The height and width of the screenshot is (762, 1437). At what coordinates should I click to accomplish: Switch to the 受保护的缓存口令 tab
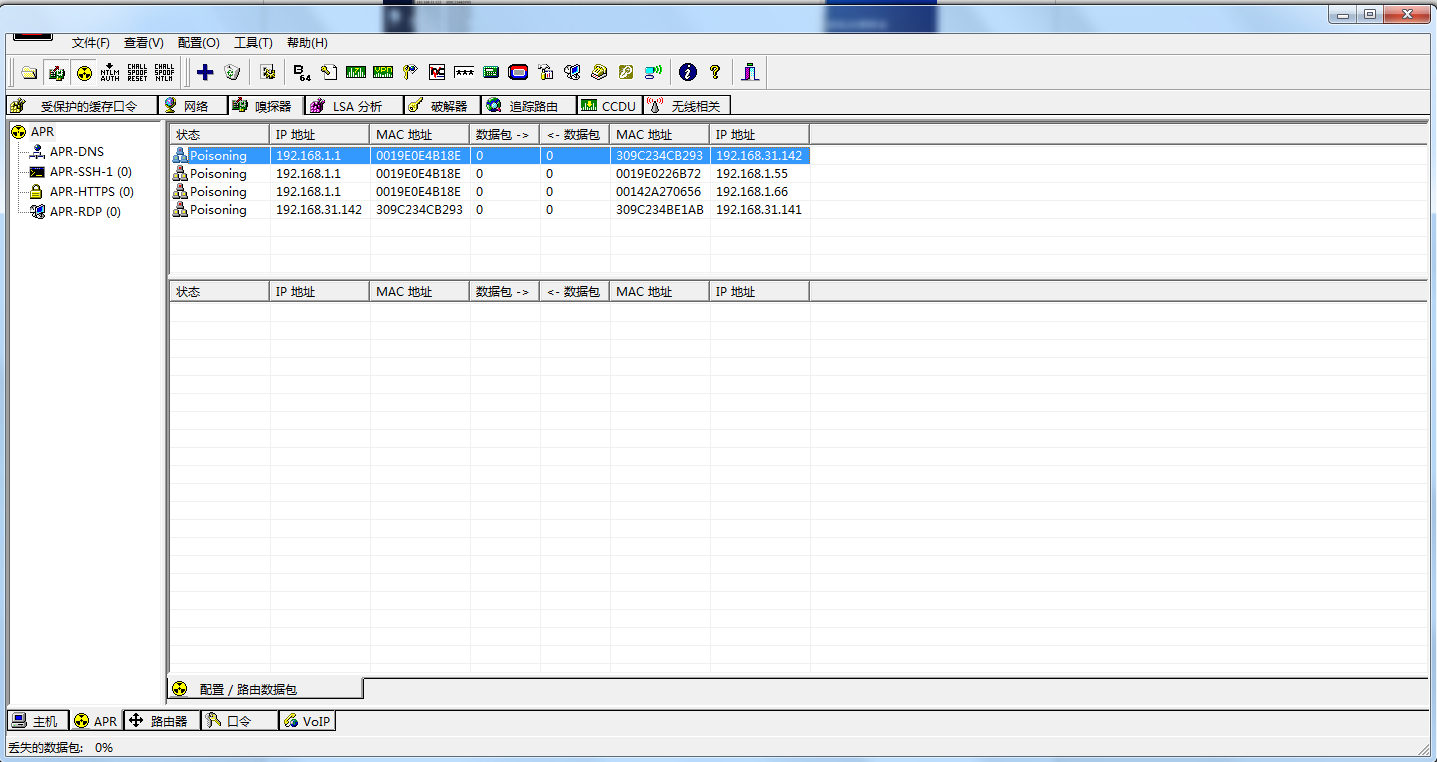click(x=82, y=106)
